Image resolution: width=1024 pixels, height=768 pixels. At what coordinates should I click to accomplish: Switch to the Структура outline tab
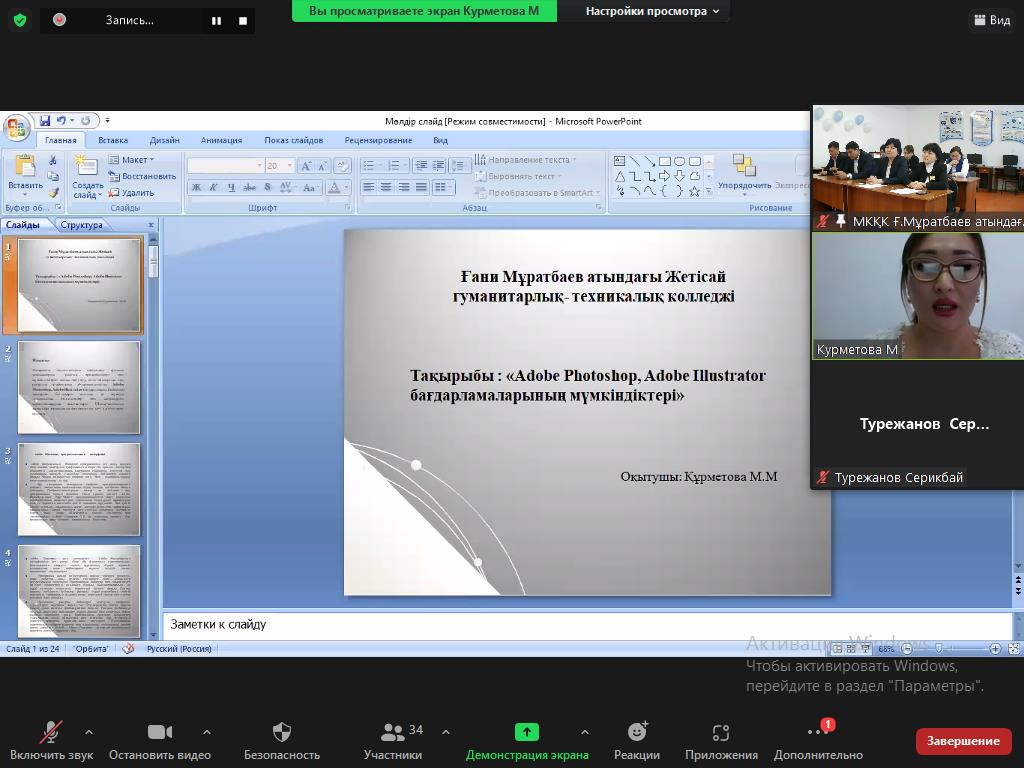click(x=82, y=225)
